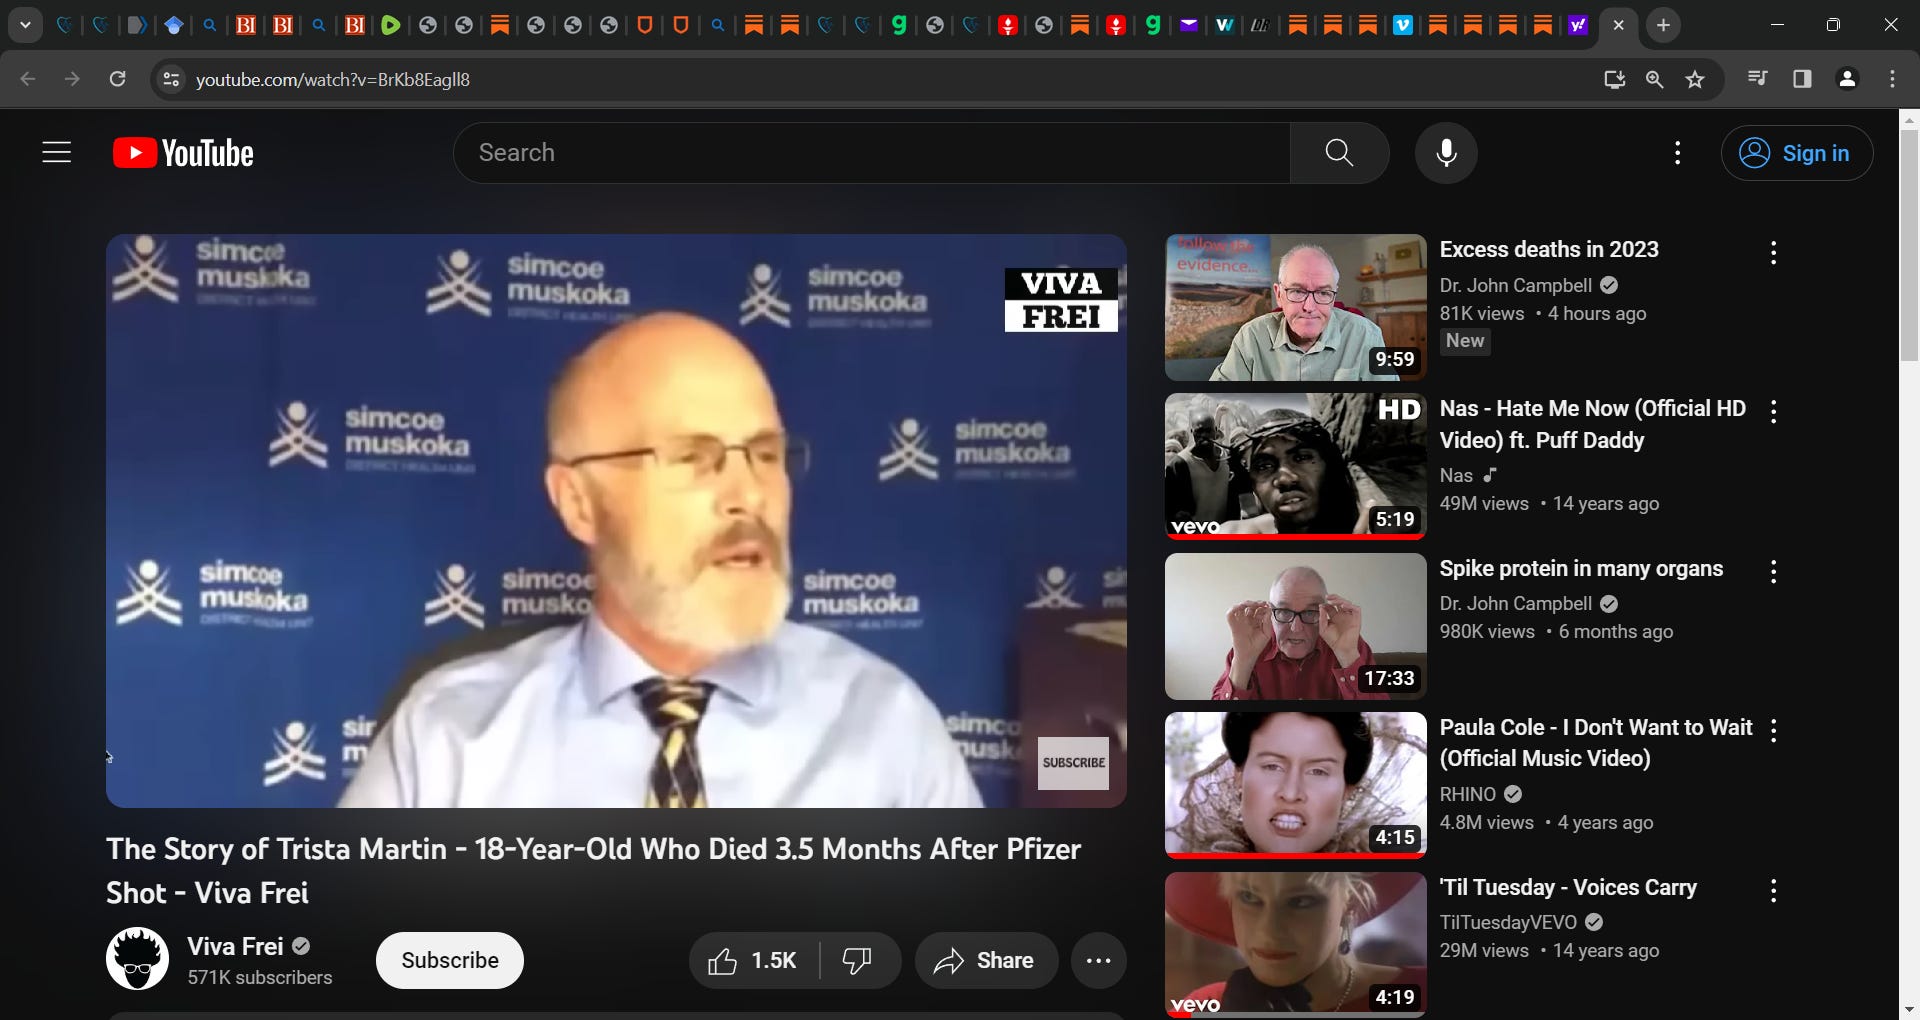Open Paula Cole video thumbnail
This screenshot has height=1020, width=1920.
[x=1296, y=785]
